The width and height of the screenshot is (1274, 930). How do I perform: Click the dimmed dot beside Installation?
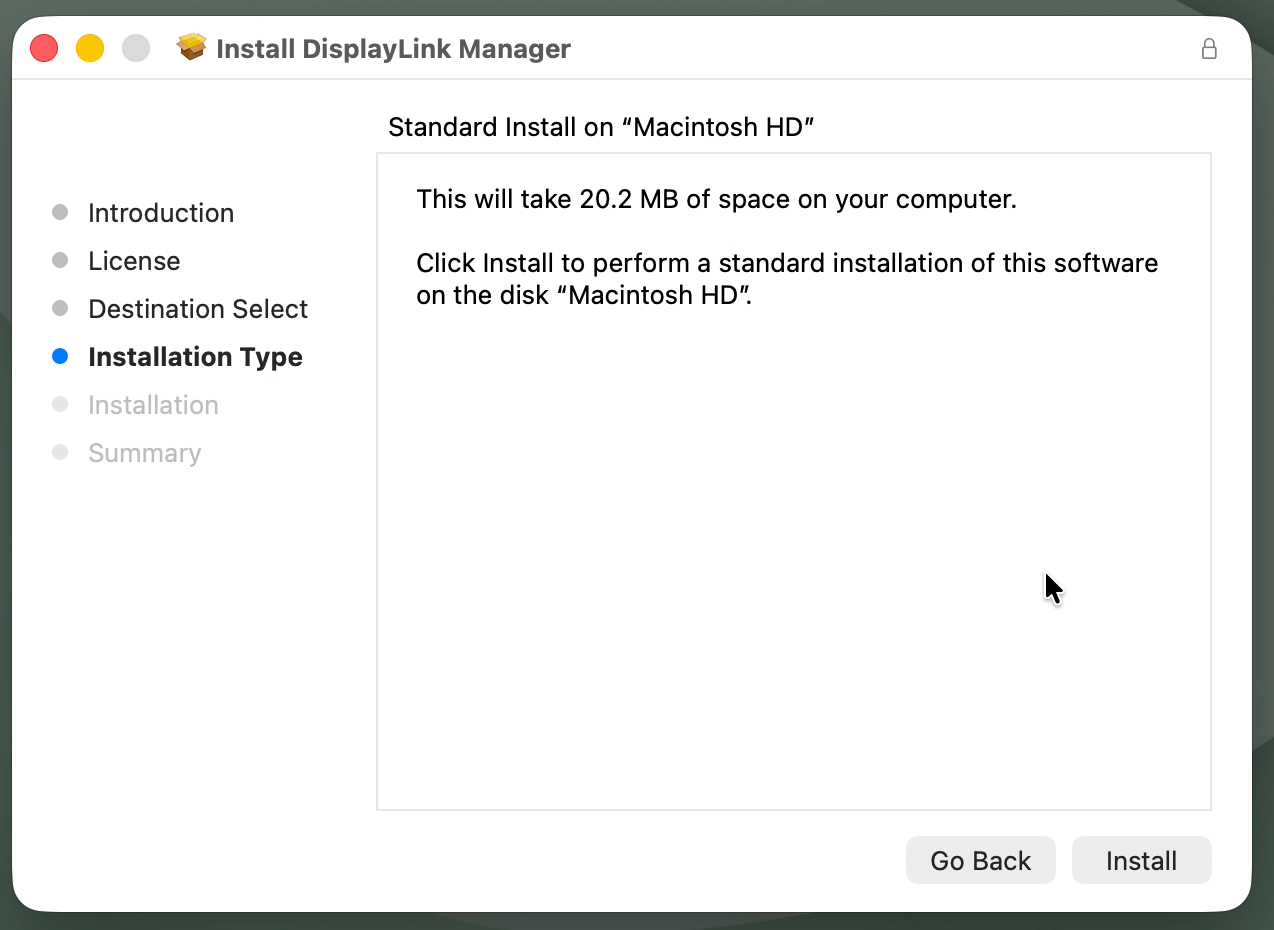click(60, 404)
